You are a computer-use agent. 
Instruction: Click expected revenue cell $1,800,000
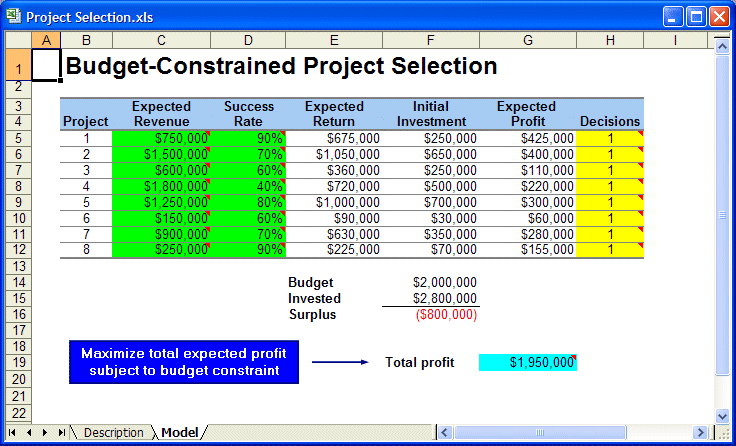[161, 186]
